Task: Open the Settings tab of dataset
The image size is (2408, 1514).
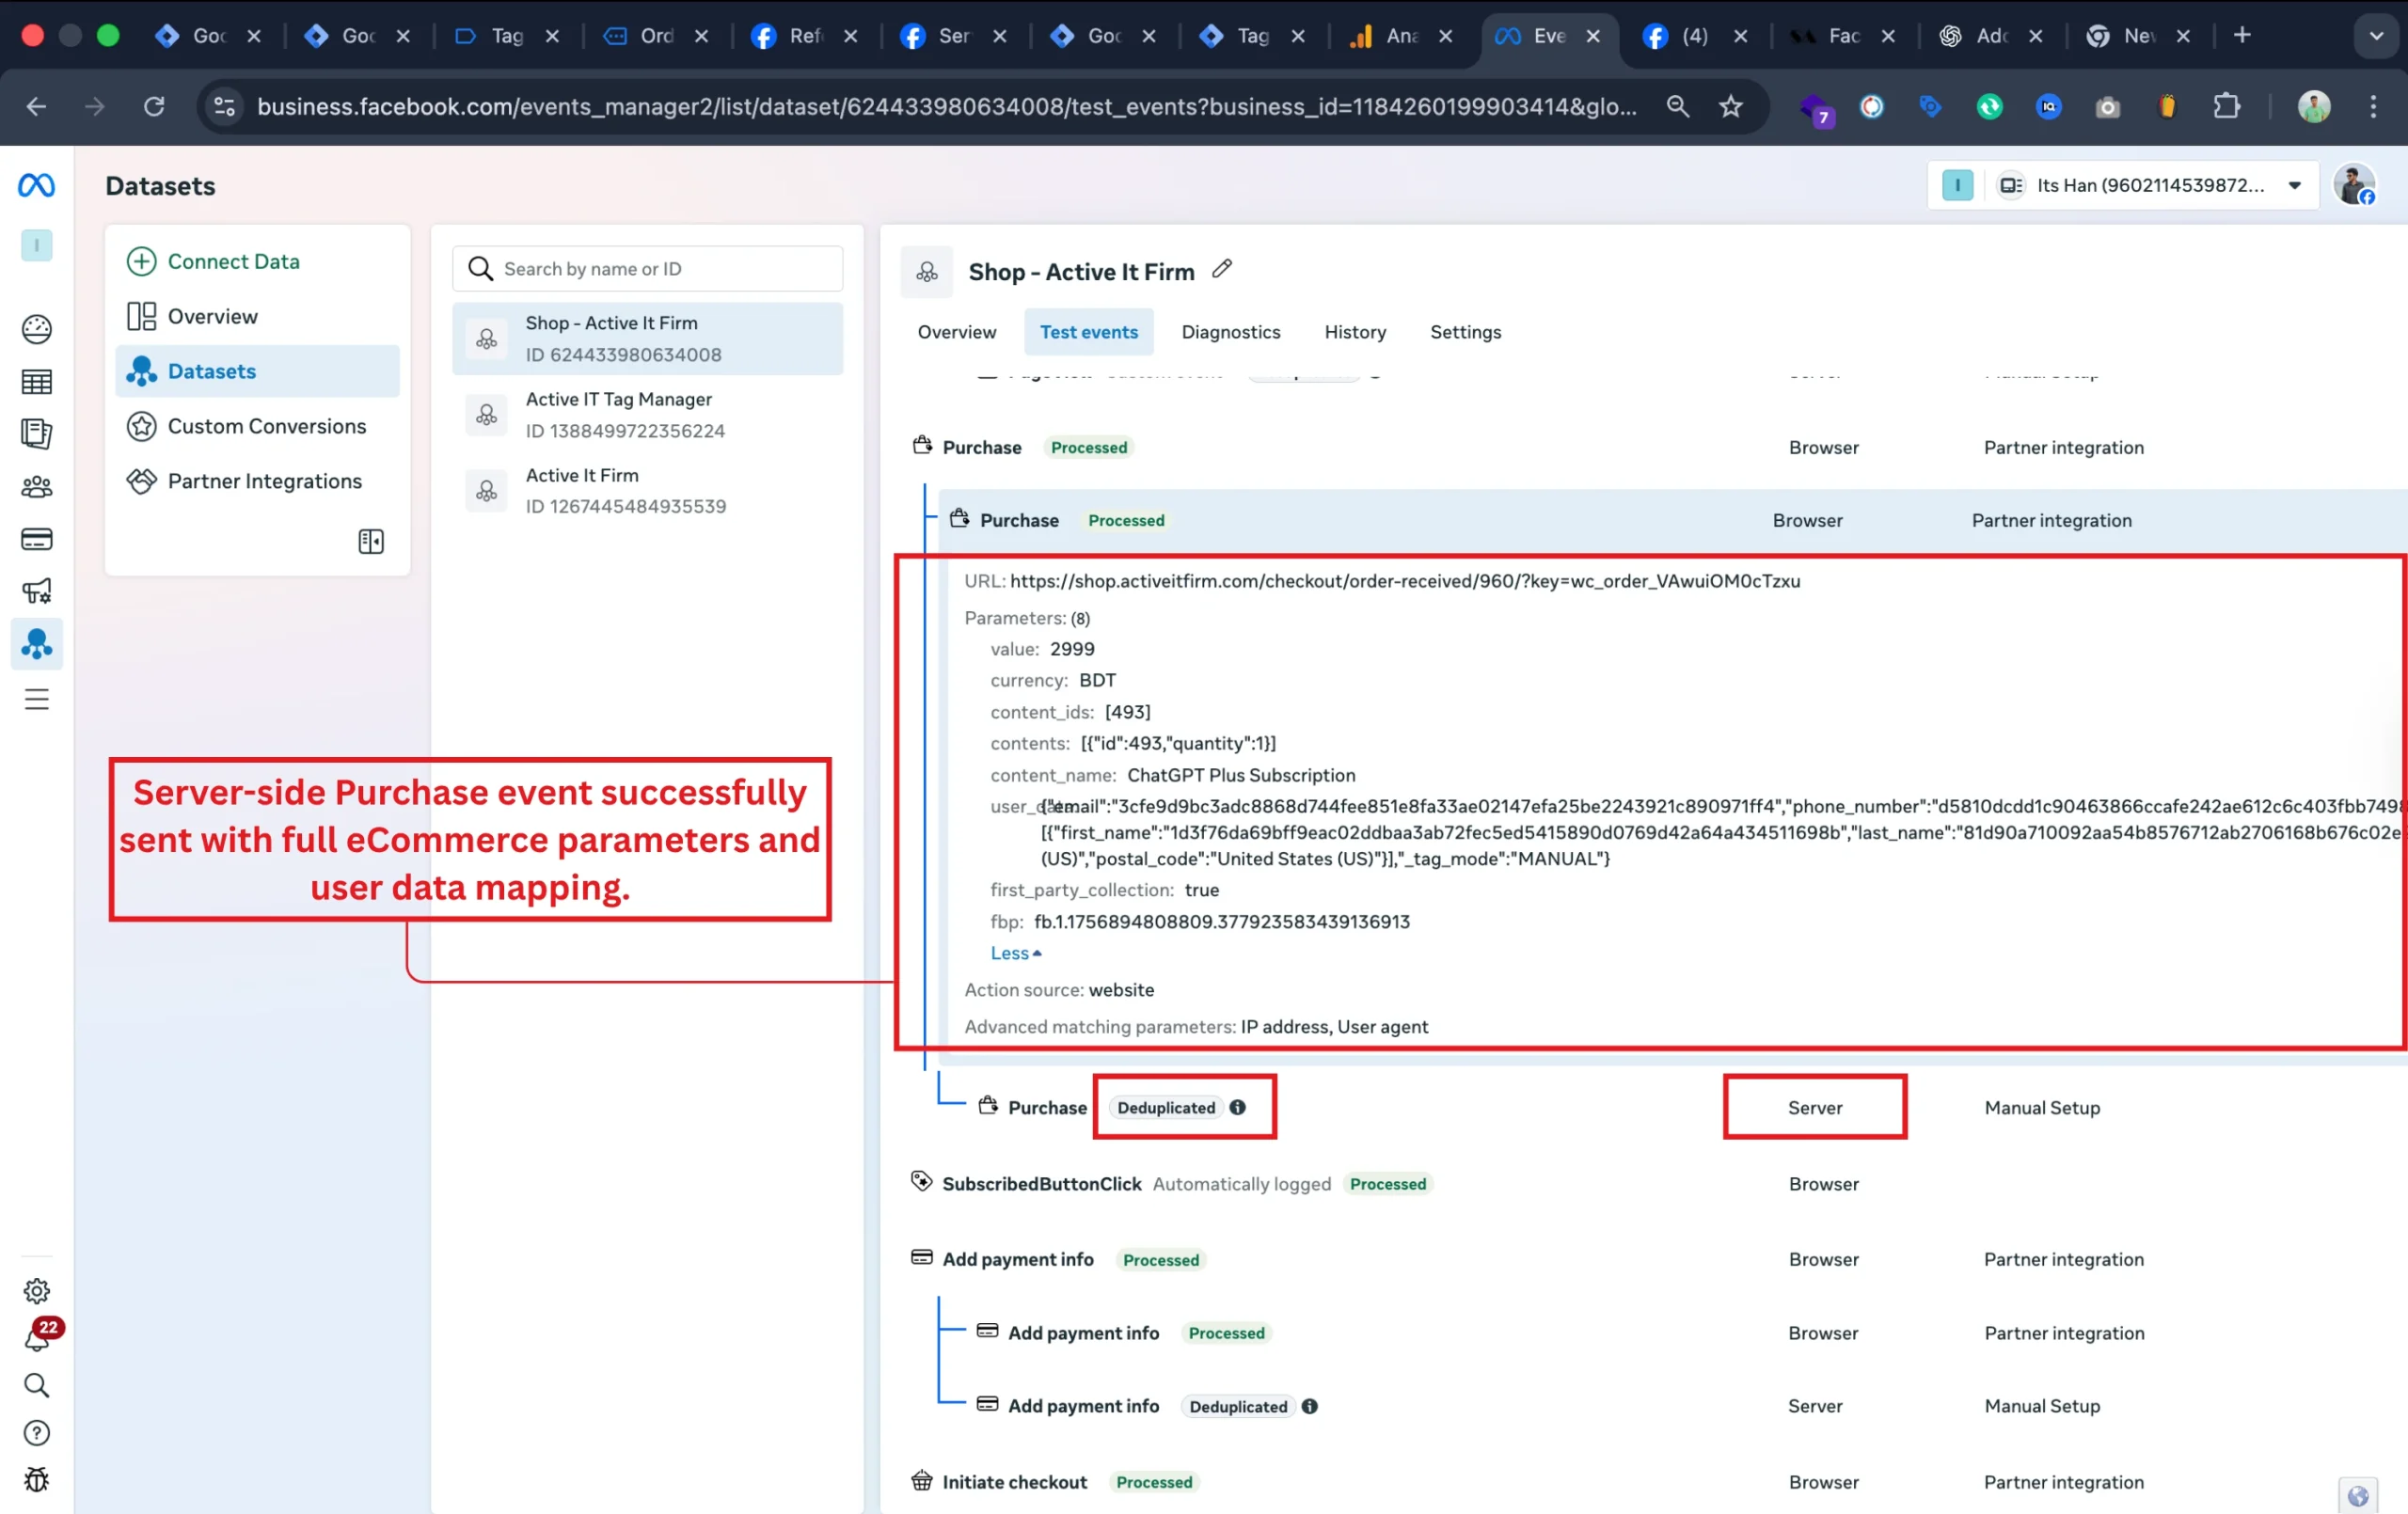Action: click(x=1464, y=332)
